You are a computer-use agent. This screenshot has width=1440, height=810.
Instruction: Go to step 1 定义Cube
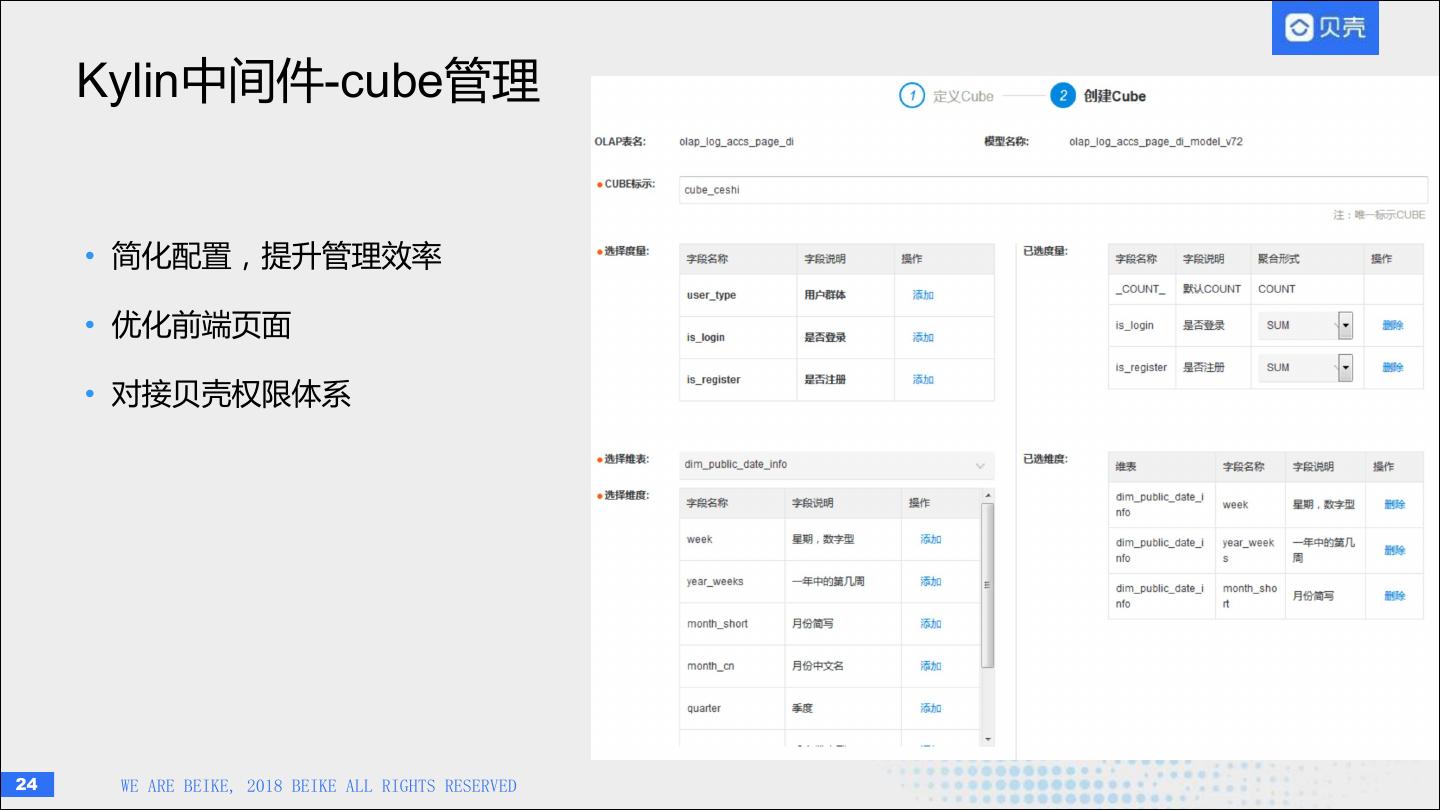click(946, 96)
